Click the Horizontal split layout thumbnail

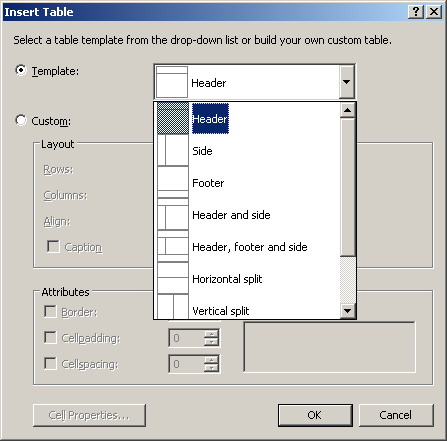[173, 278]
